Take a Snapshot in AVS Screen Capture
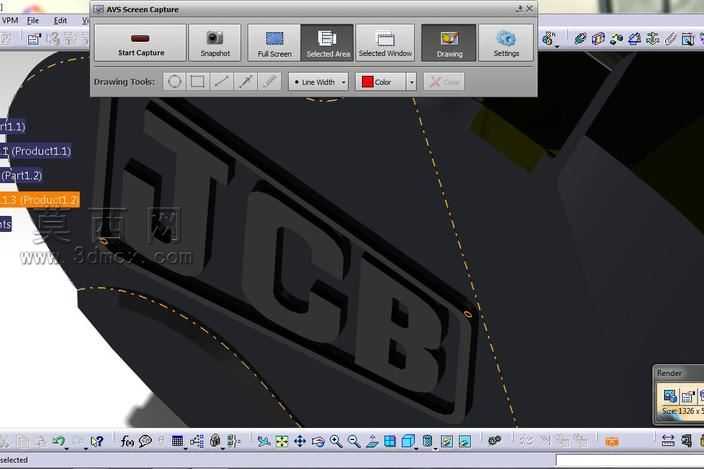704x469 pixels. (215, 43)
